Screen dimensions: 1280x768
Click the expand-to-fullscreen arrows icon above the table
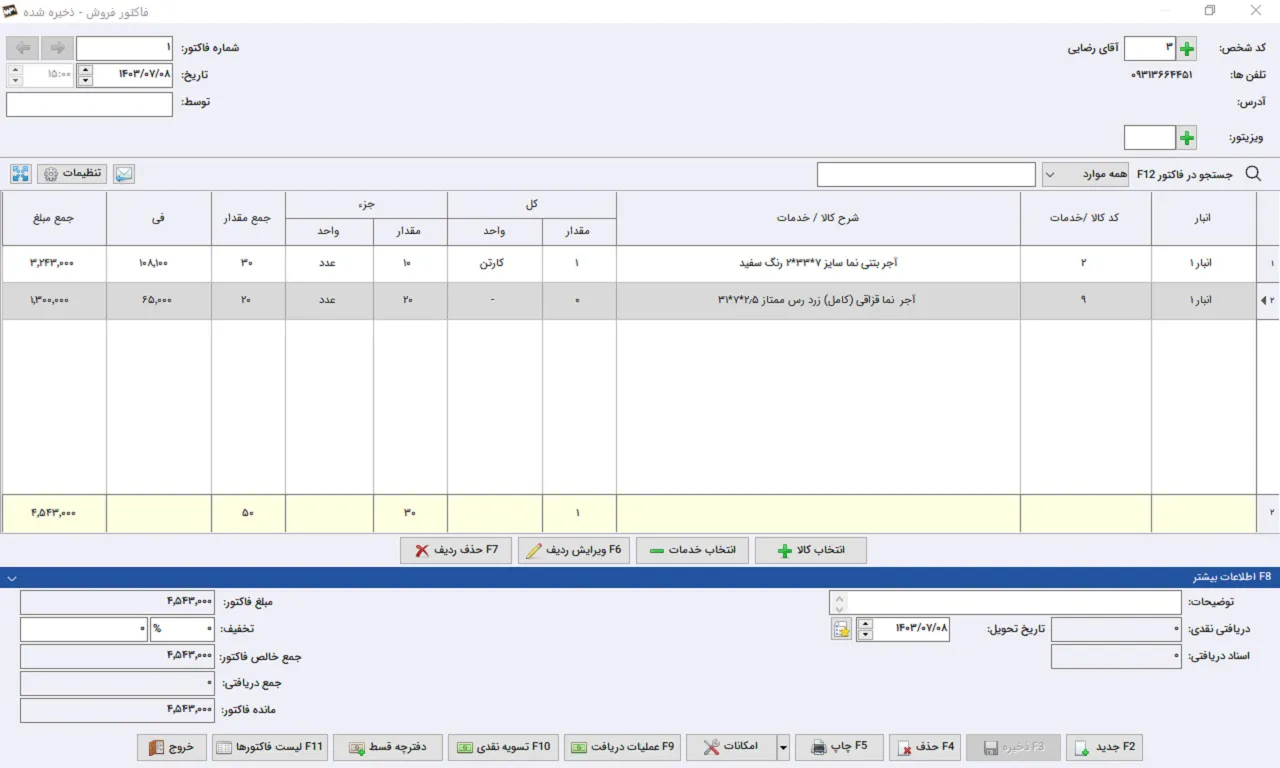tap(21, 174)
